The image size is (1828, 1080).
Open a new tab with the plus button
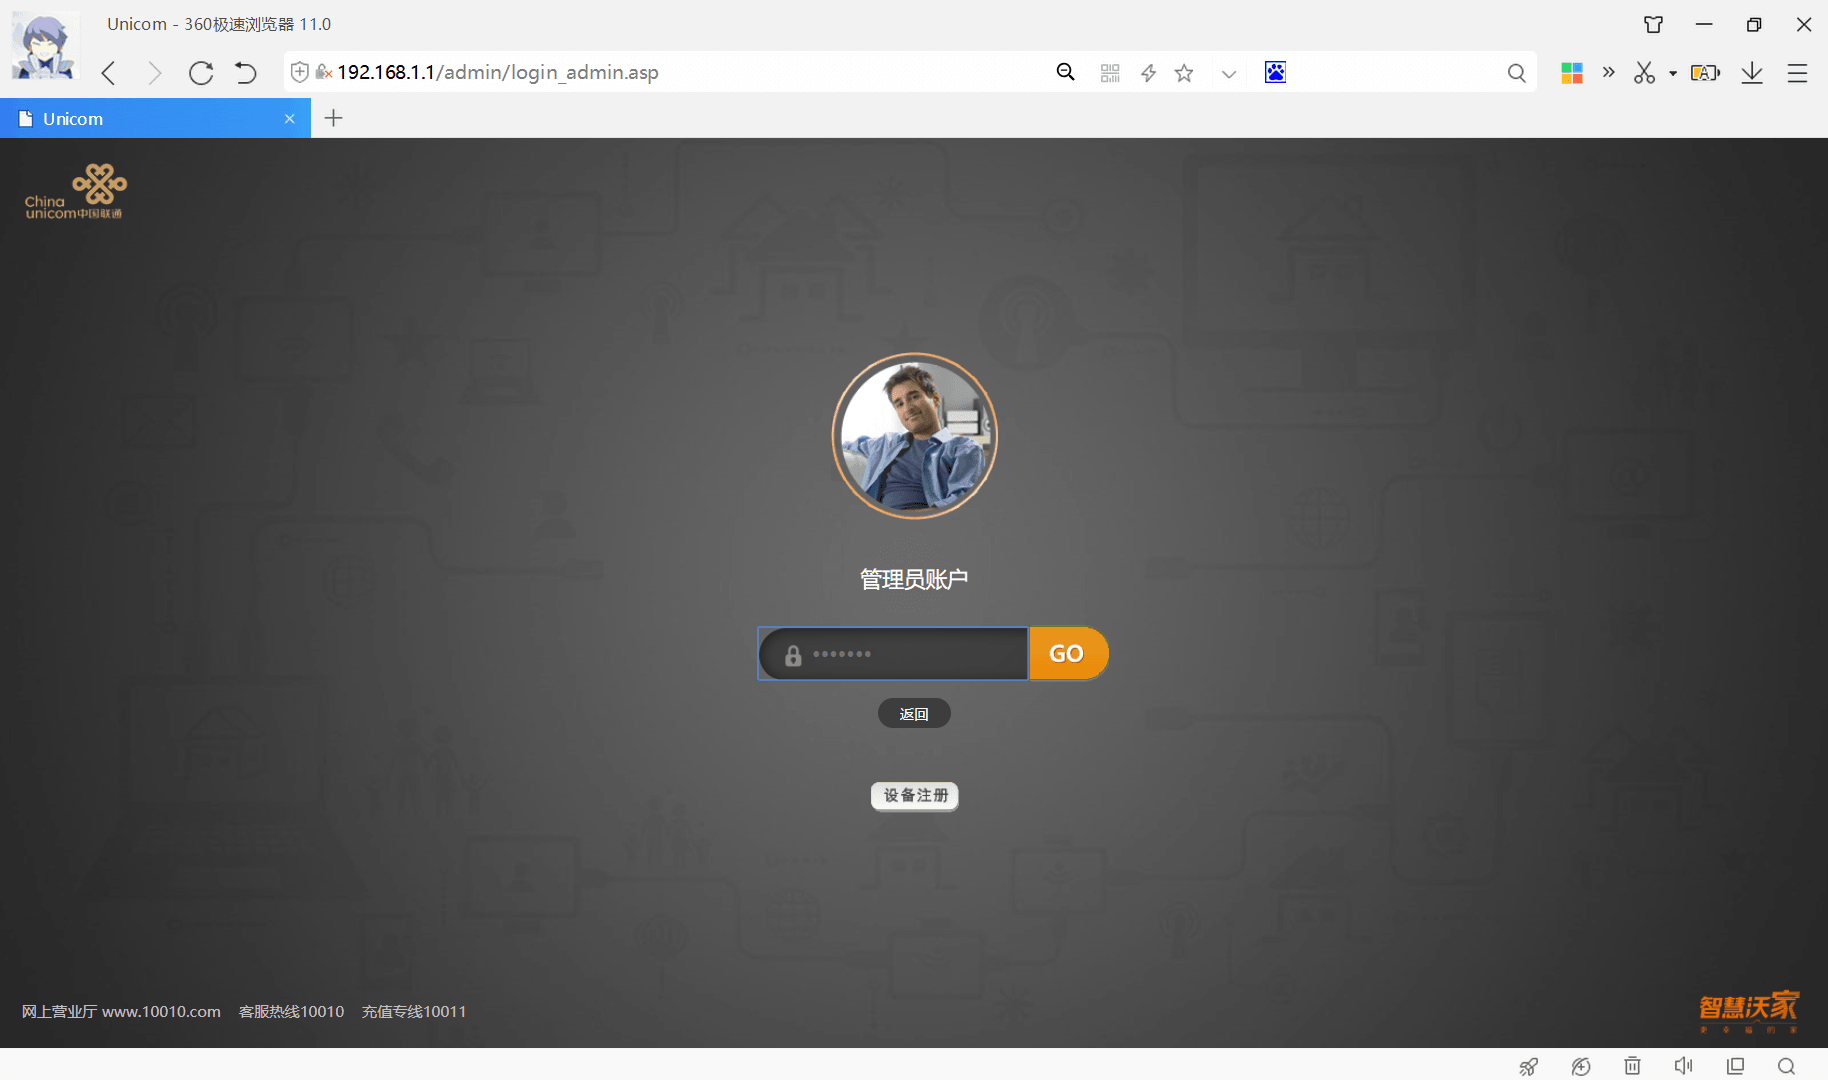334,118
